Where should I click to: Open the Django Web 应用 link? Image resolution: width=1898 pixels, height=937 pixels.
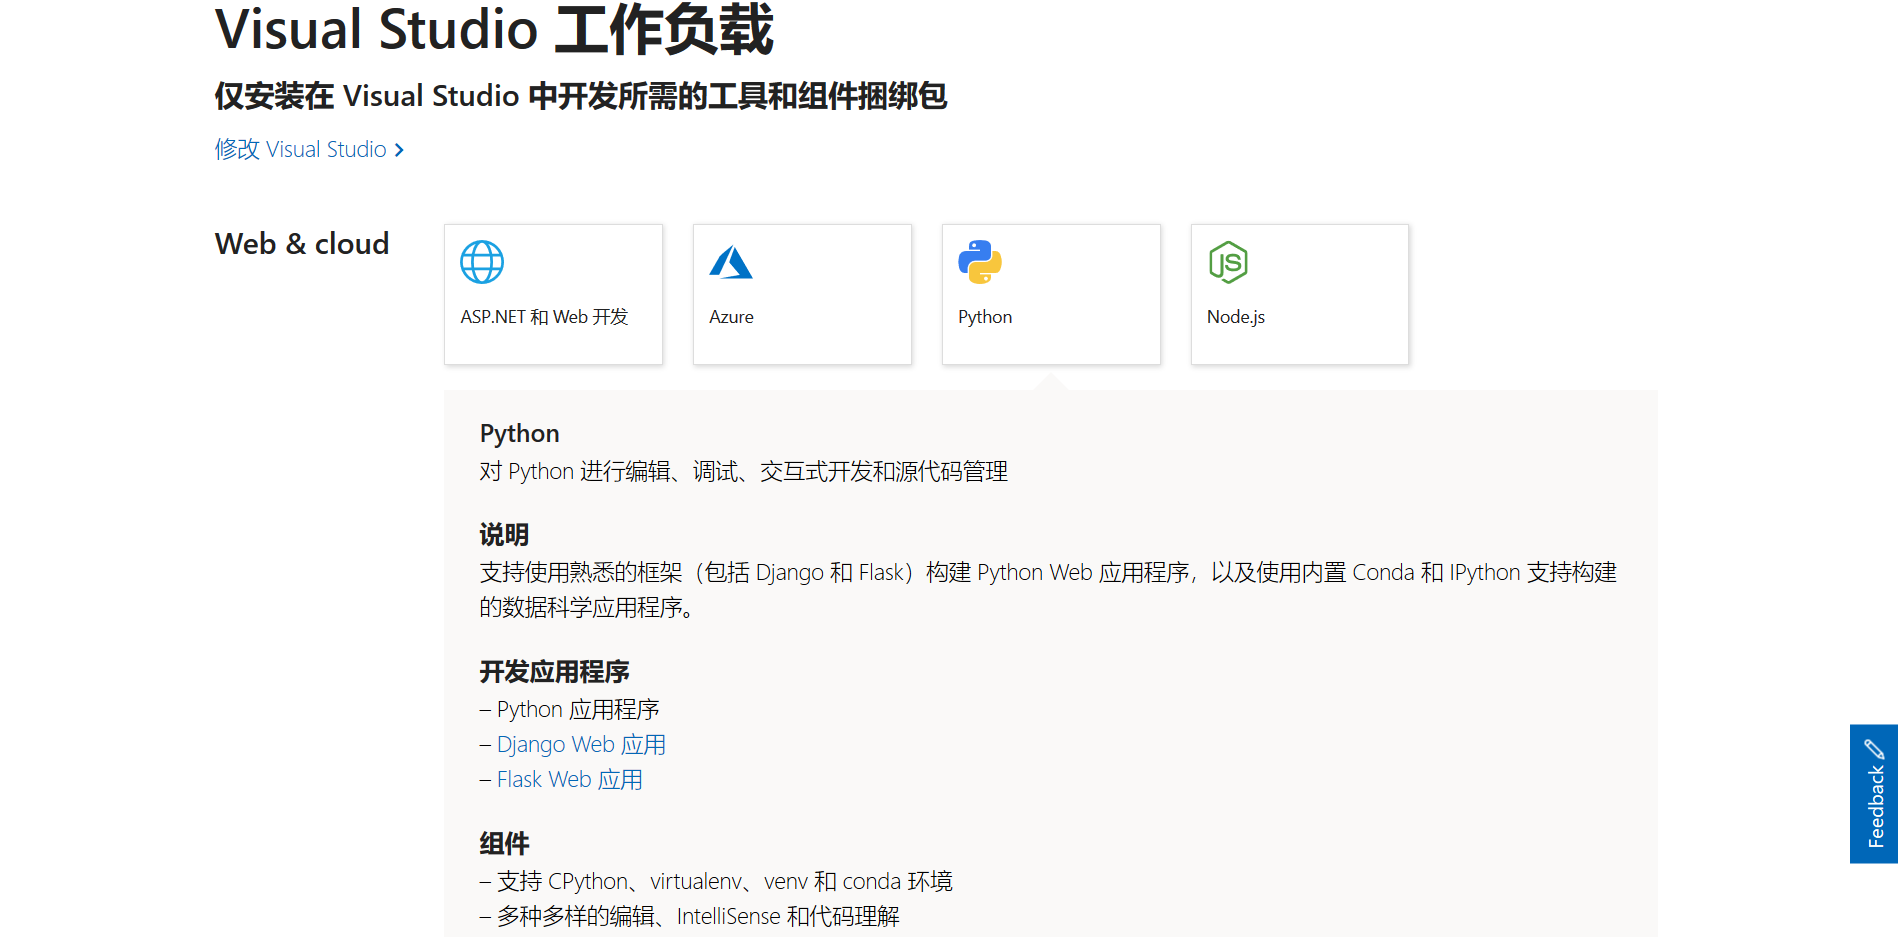[581, 744]
